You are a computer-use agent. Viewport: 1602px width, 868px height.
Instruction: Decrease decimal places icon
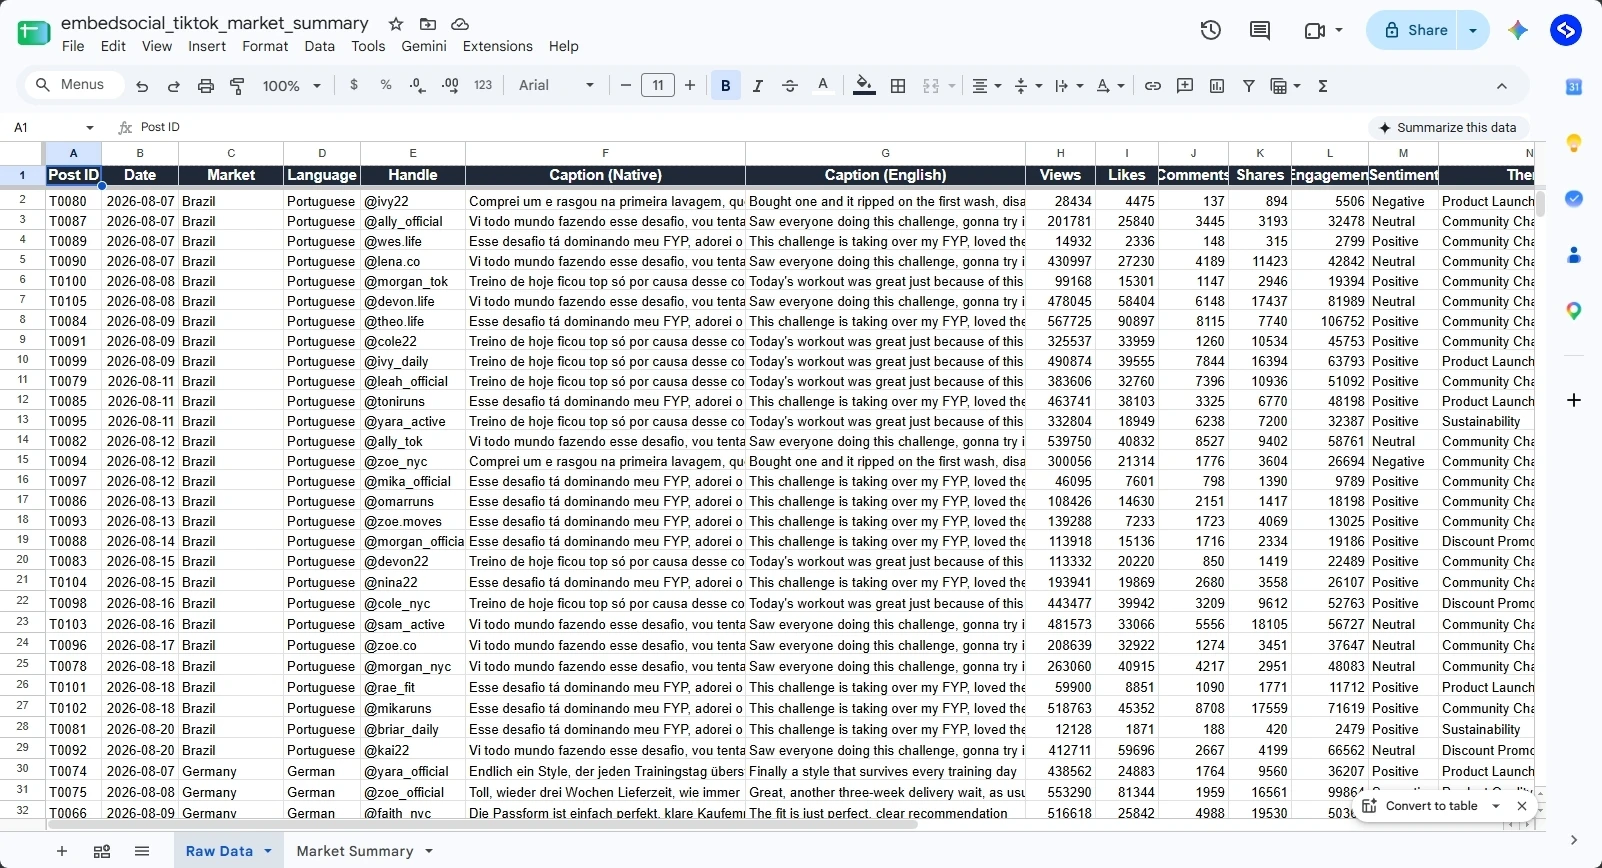click(x=418, y=85)
